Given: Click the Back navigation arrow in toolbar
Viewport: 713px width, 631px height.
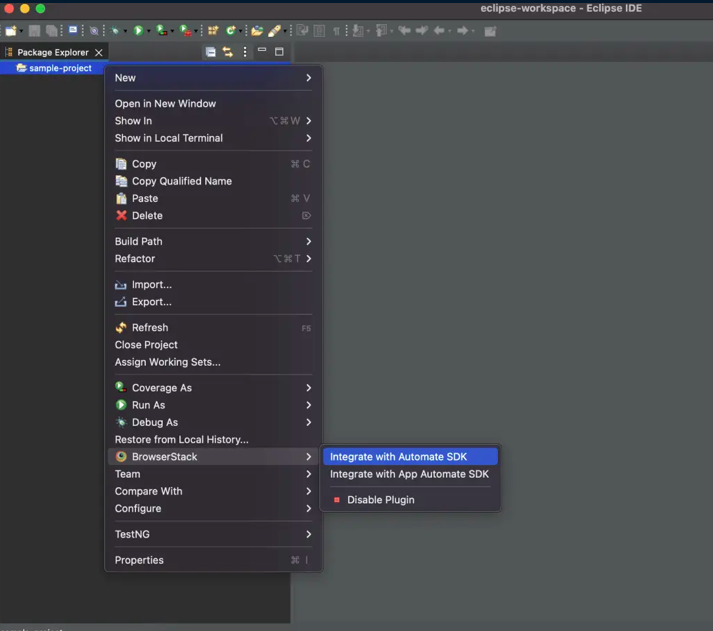Looking at the screenshot, I should pyautogui.click(x=439, y=30).
